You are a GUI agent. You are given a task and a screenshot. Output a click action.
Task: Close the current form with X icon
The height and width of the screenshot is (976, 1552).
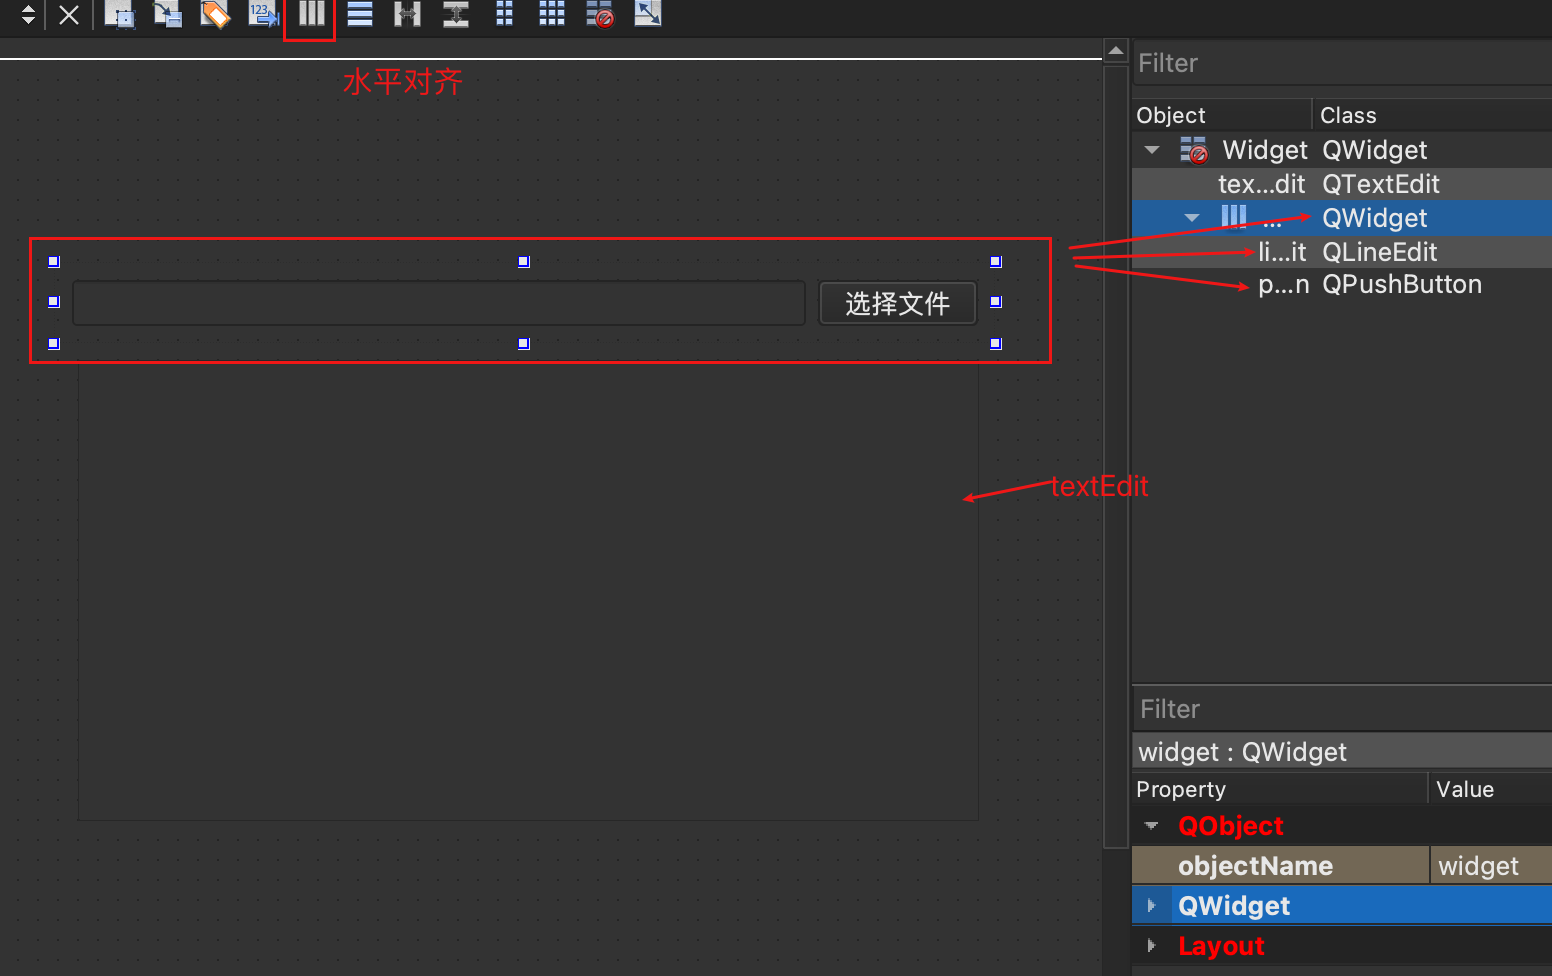click(x=69, y=15)
